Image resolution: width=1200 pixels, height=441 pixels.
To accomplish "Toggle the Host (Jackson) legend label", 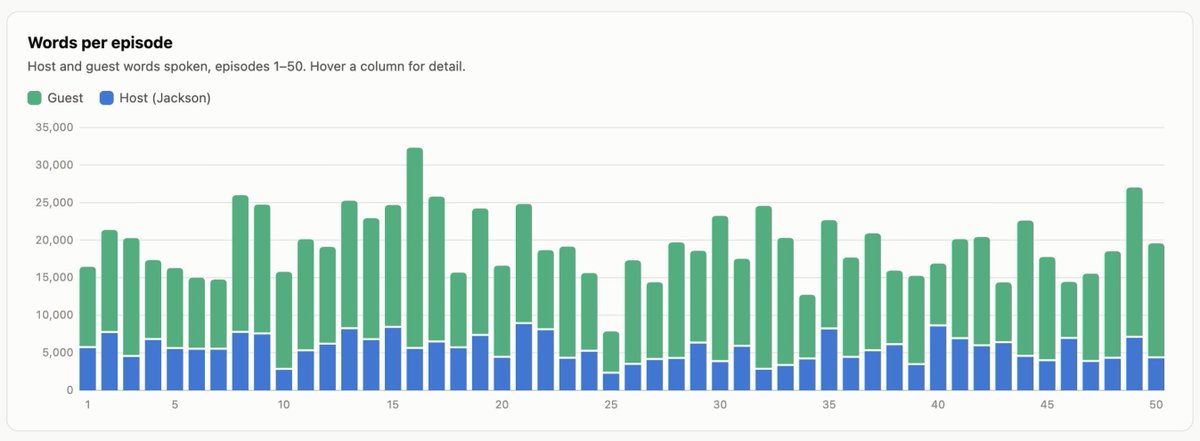I will click(165, 98).
